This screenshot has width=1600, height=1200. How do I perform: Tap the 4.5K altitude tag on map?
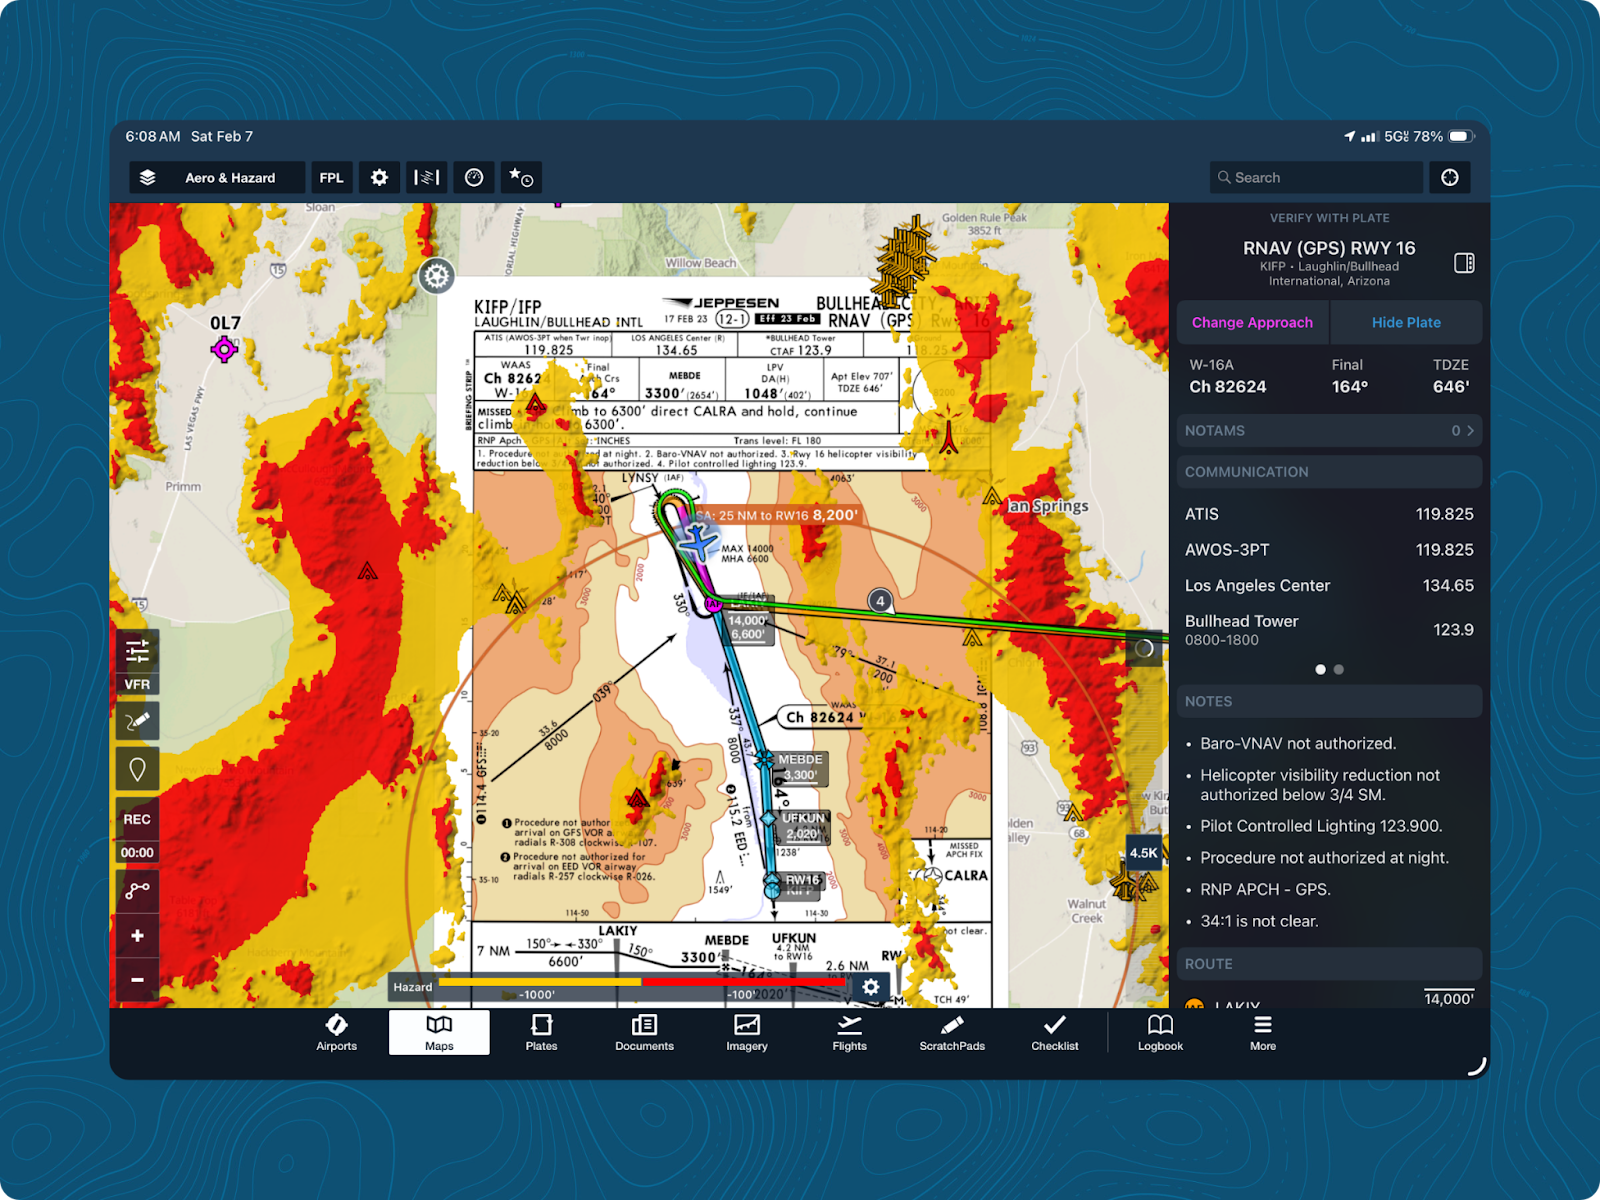[x=1143, y=853]
